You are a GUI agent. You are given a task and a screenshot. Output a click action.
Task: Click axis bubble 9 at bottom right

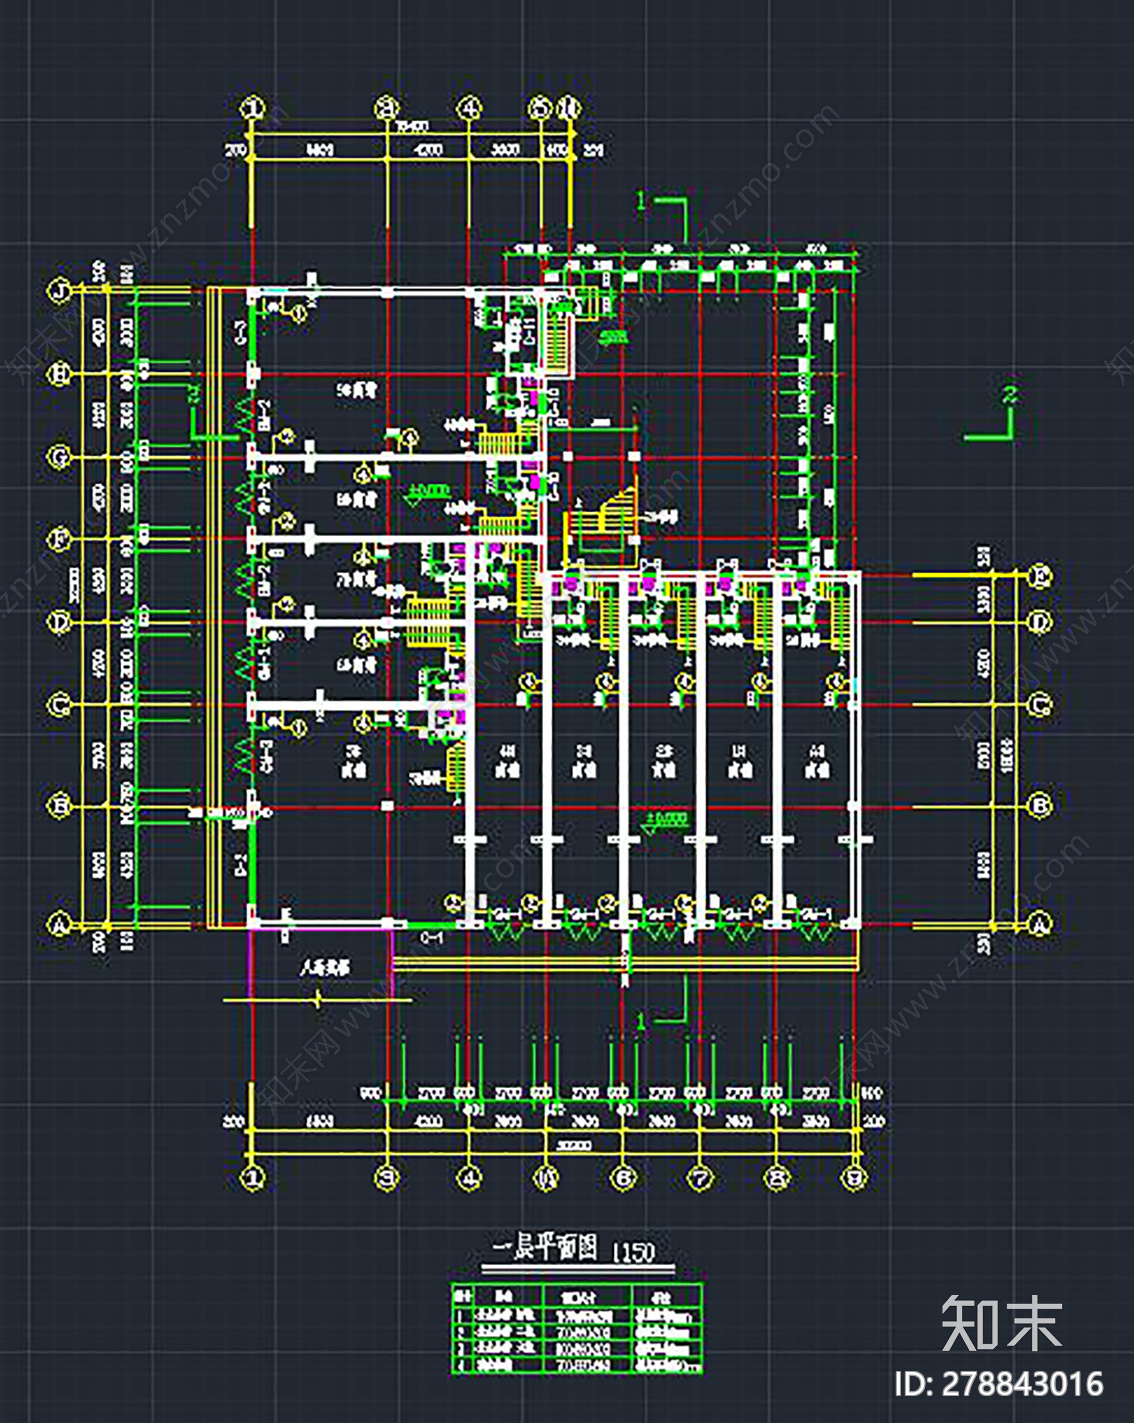pyautogui.click(x=855, y=1178)
